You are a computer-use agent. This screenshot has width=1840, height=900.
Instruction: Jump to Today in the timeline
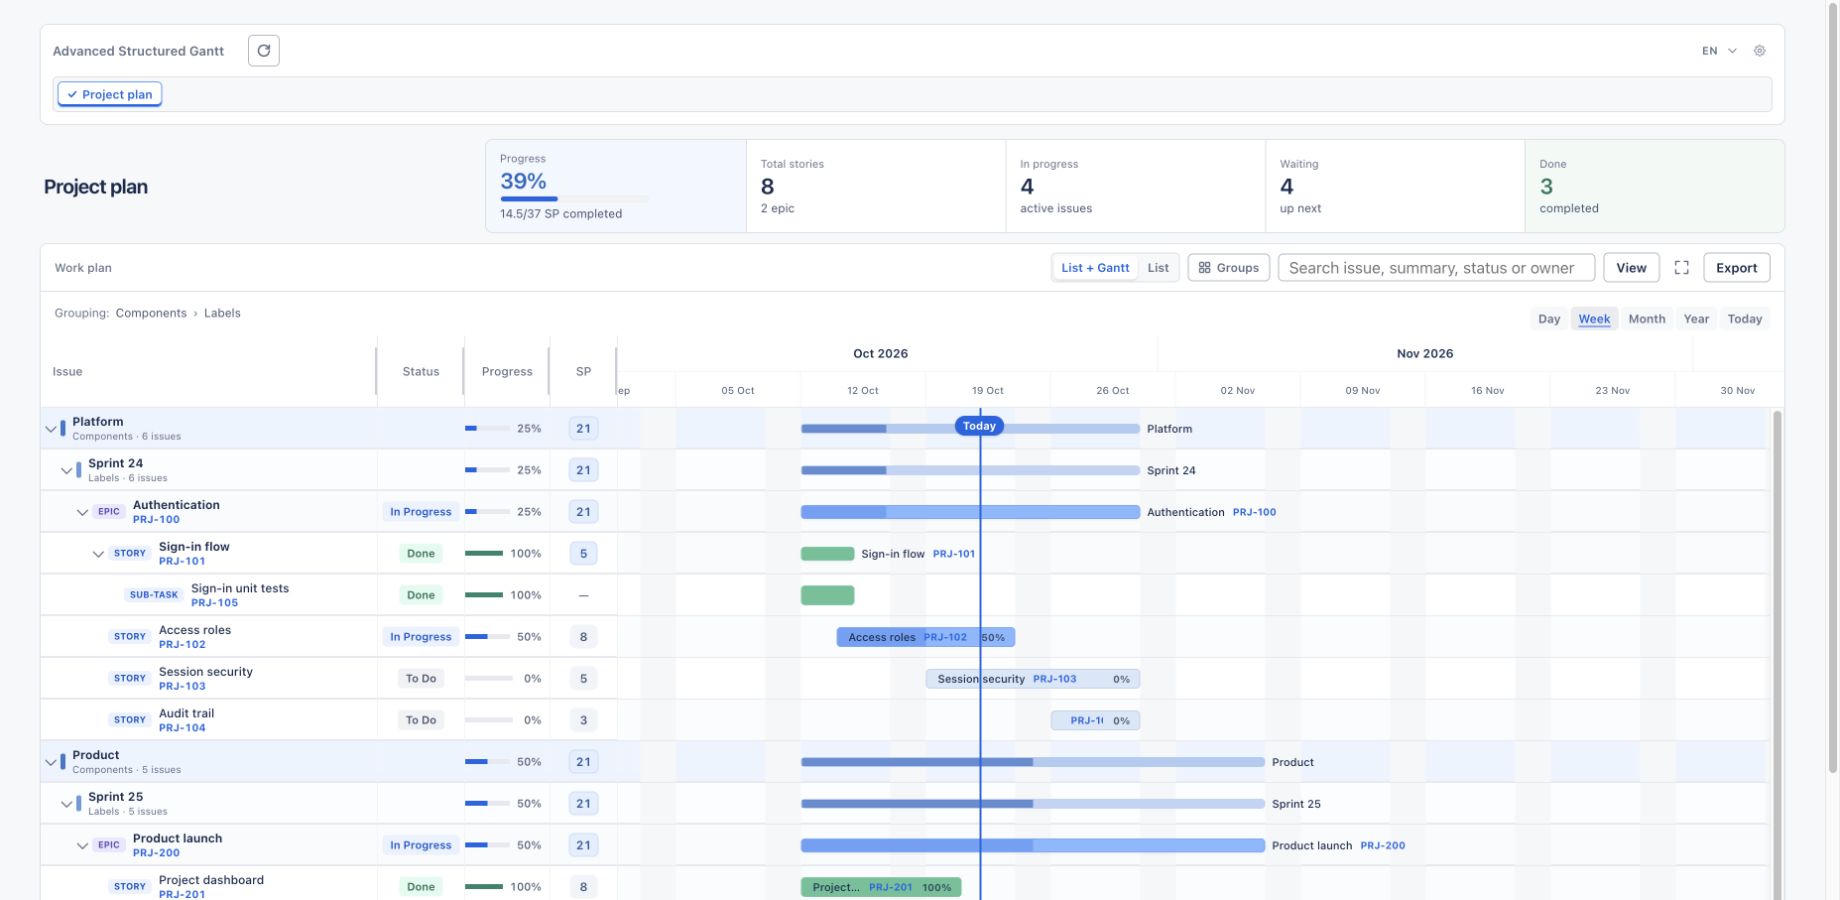click(1744, 319)
